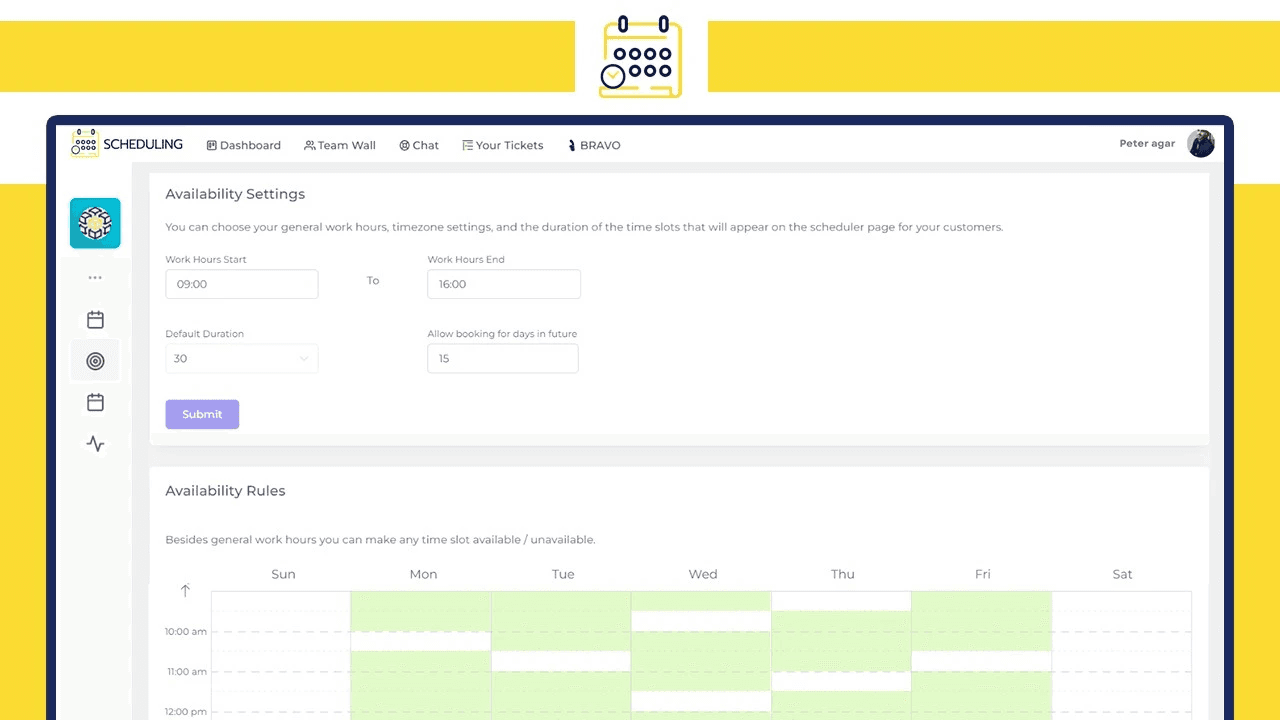Click the lower calendar icon in the sidebar
Image resolution: width=1280 pixels, height=720 pixels.
pos(95,402)
